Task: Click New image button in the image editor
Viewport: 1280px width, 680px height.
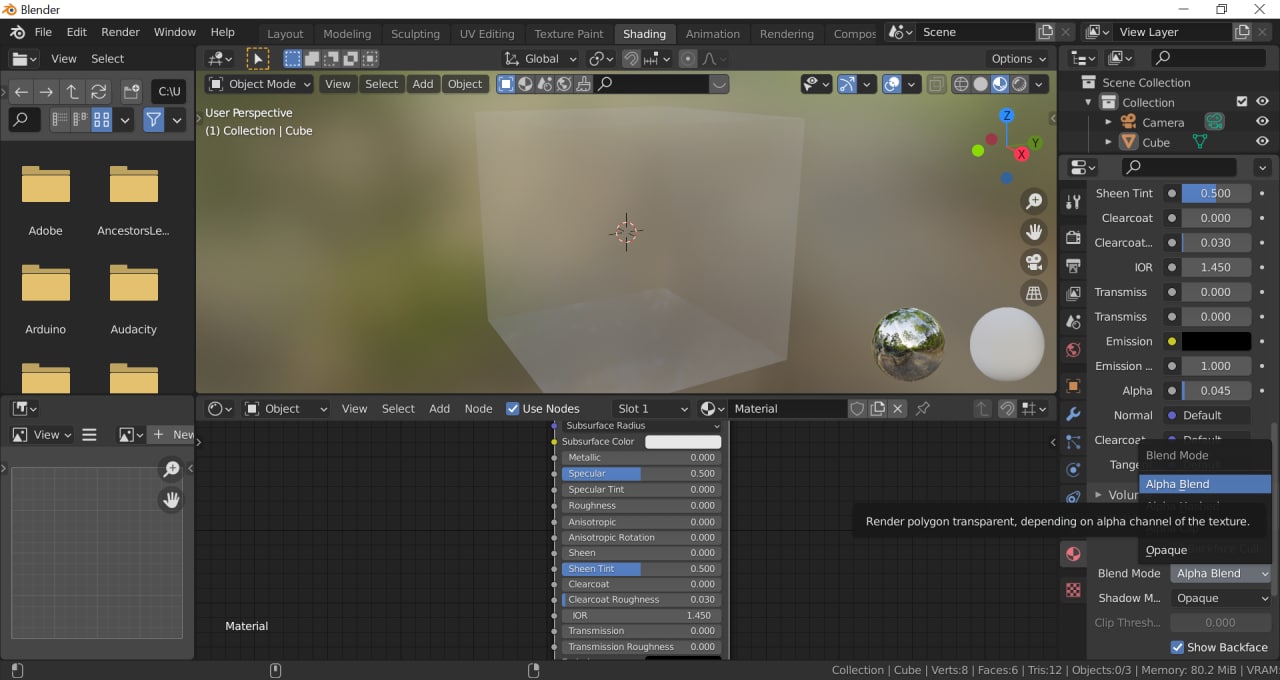Action: click(171, 434)
